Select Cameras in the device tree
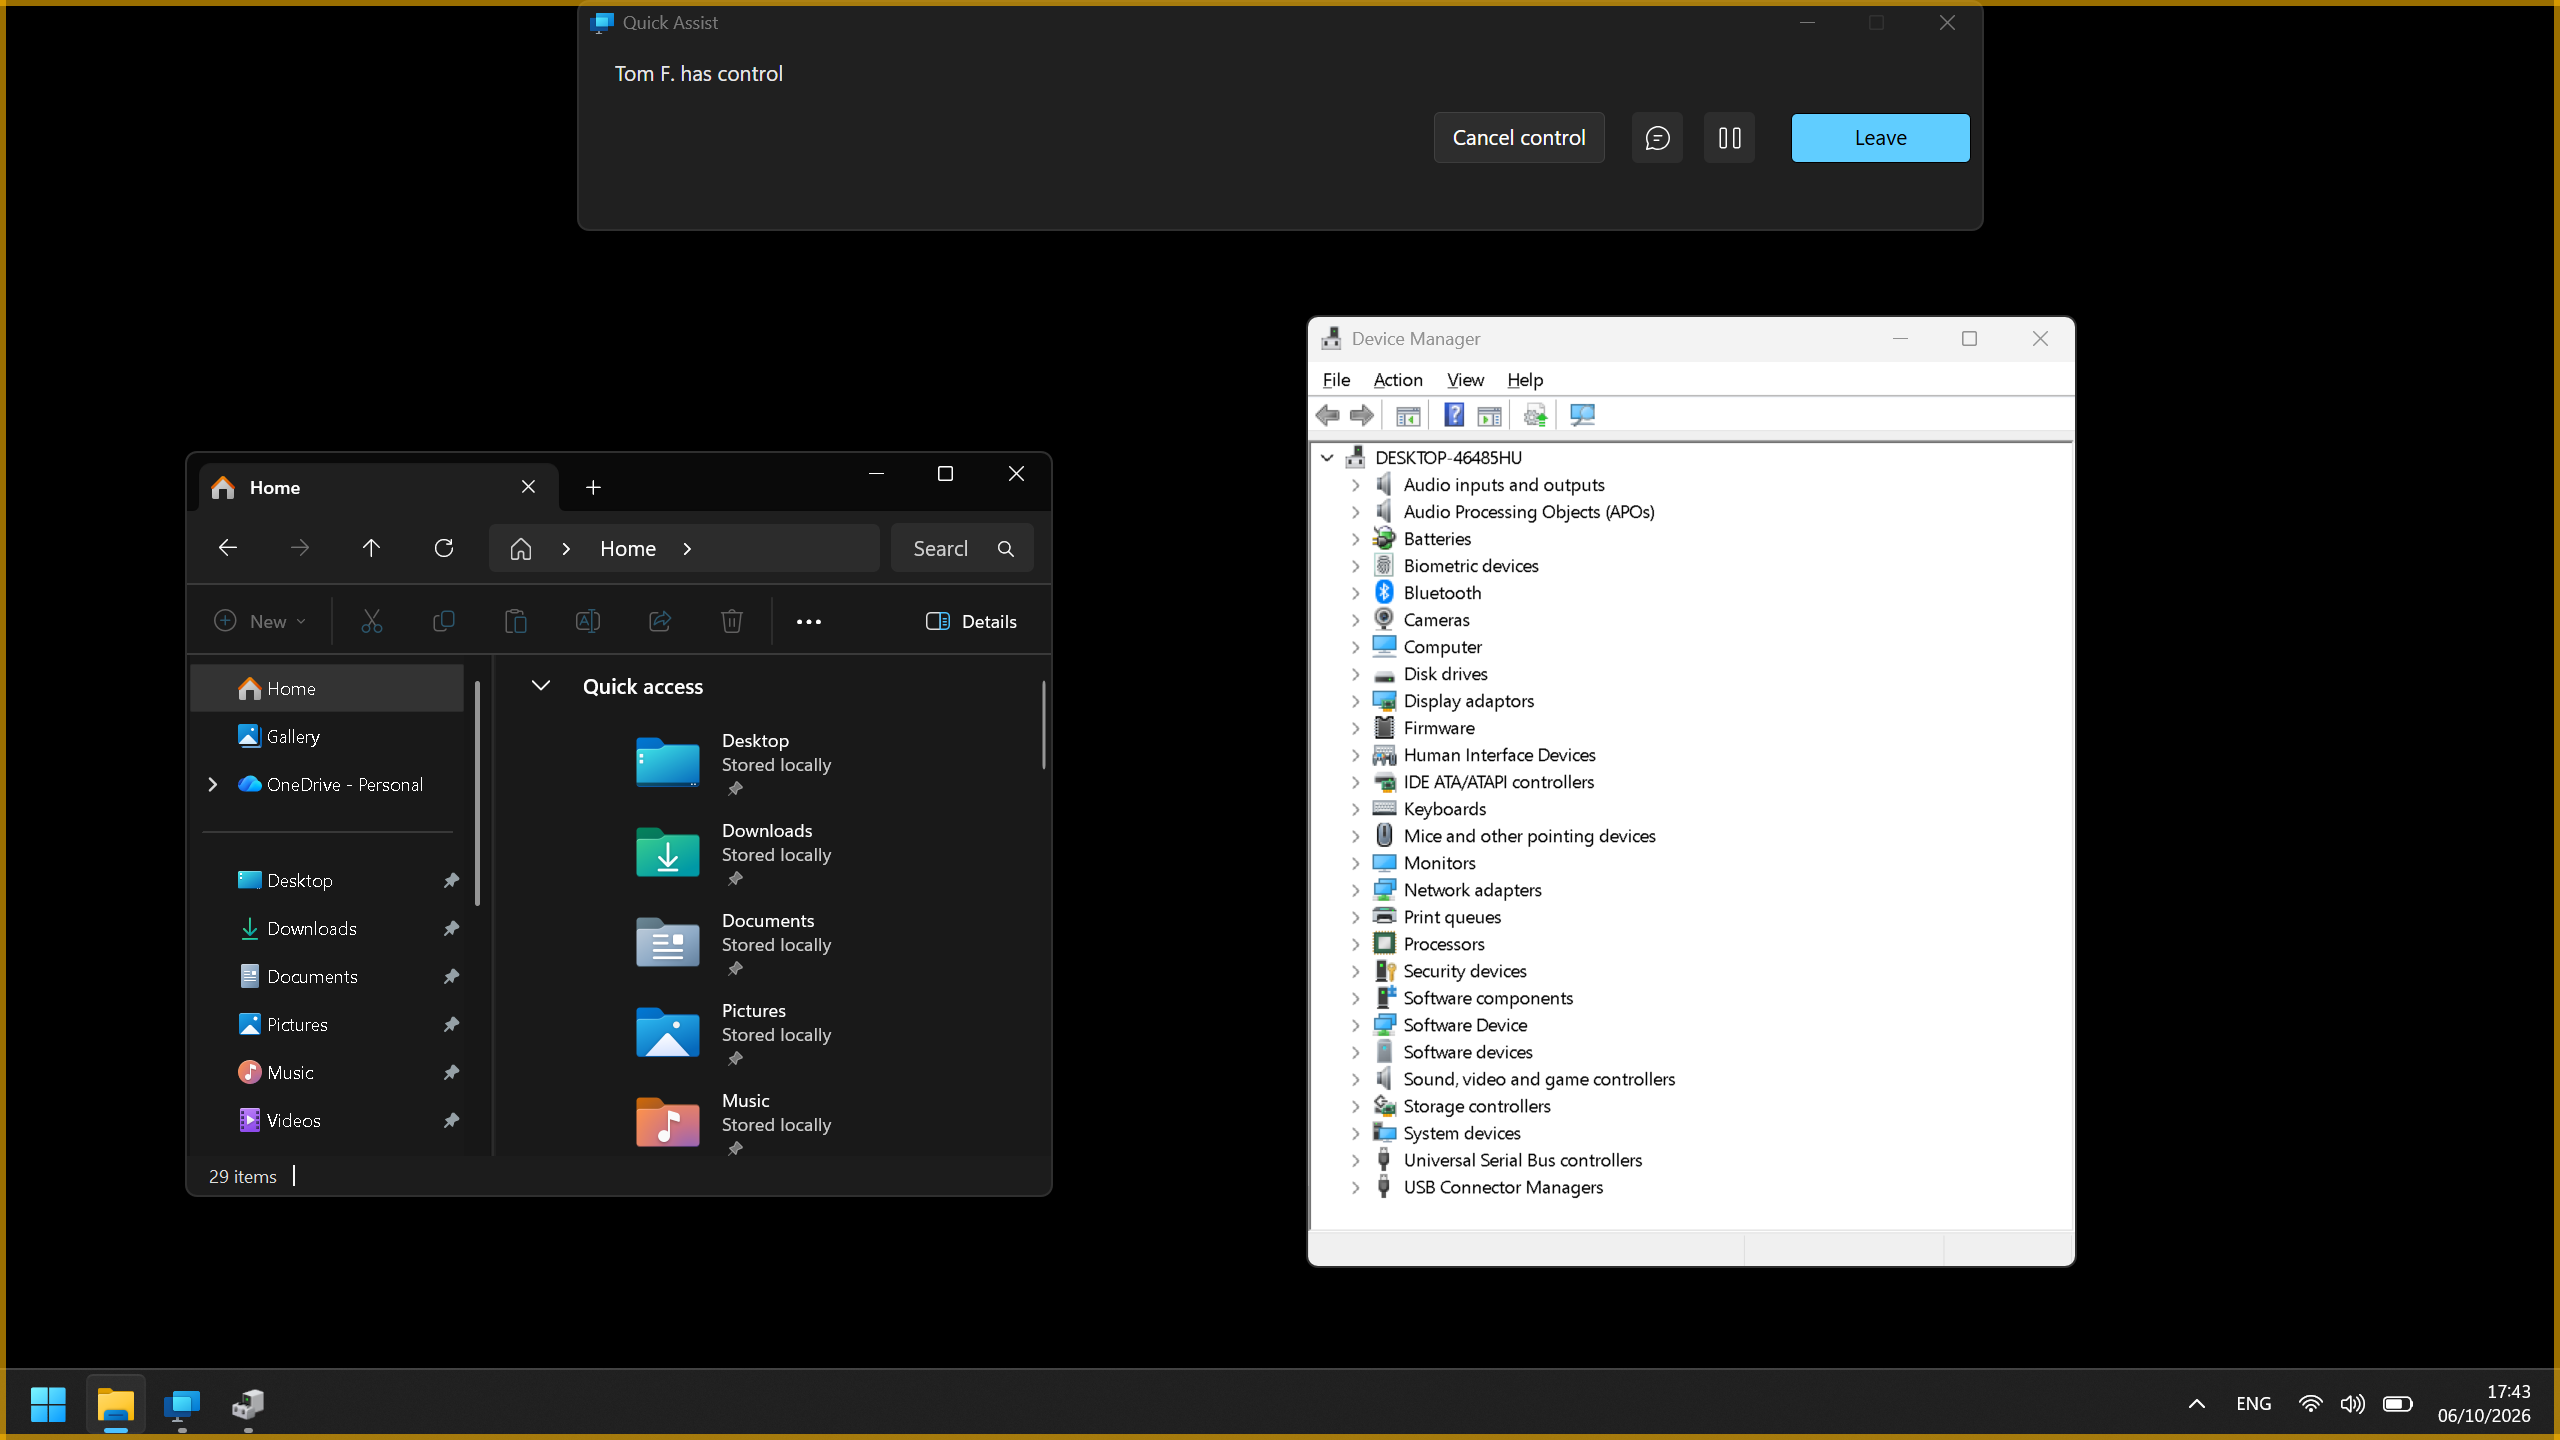The image size is (2560, 1440). (1436, 620)
